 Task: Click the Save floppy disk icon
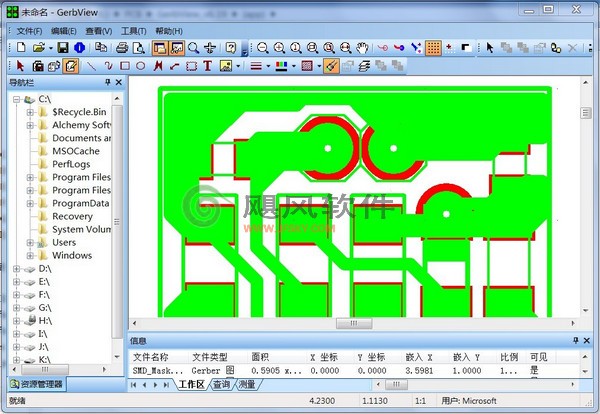coord(63,47)
